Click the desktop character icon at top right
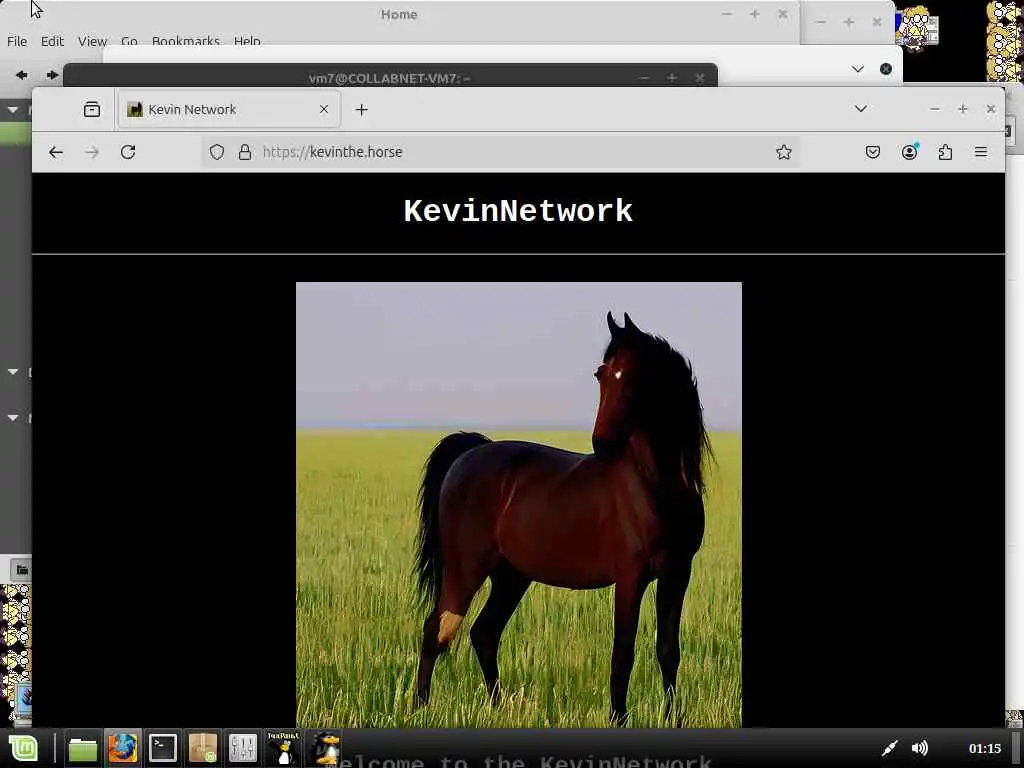1024x768 pixels. [917, 29]
